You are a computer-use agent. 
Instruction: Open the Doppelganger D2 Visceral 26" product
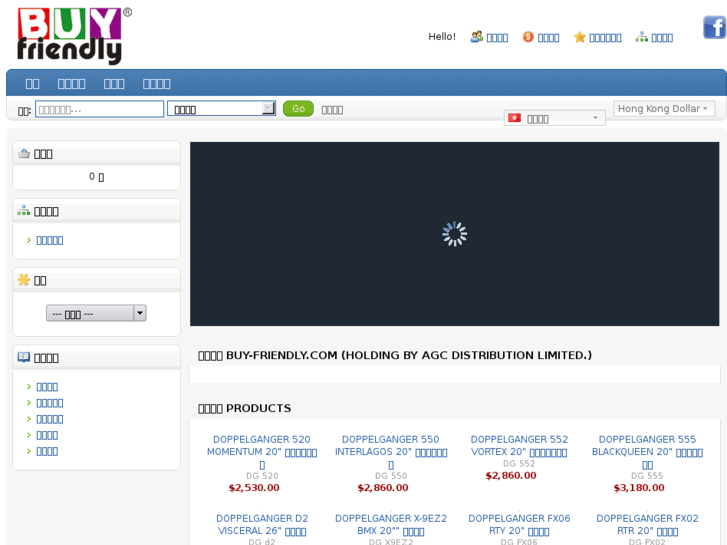(x=262, y=525)
